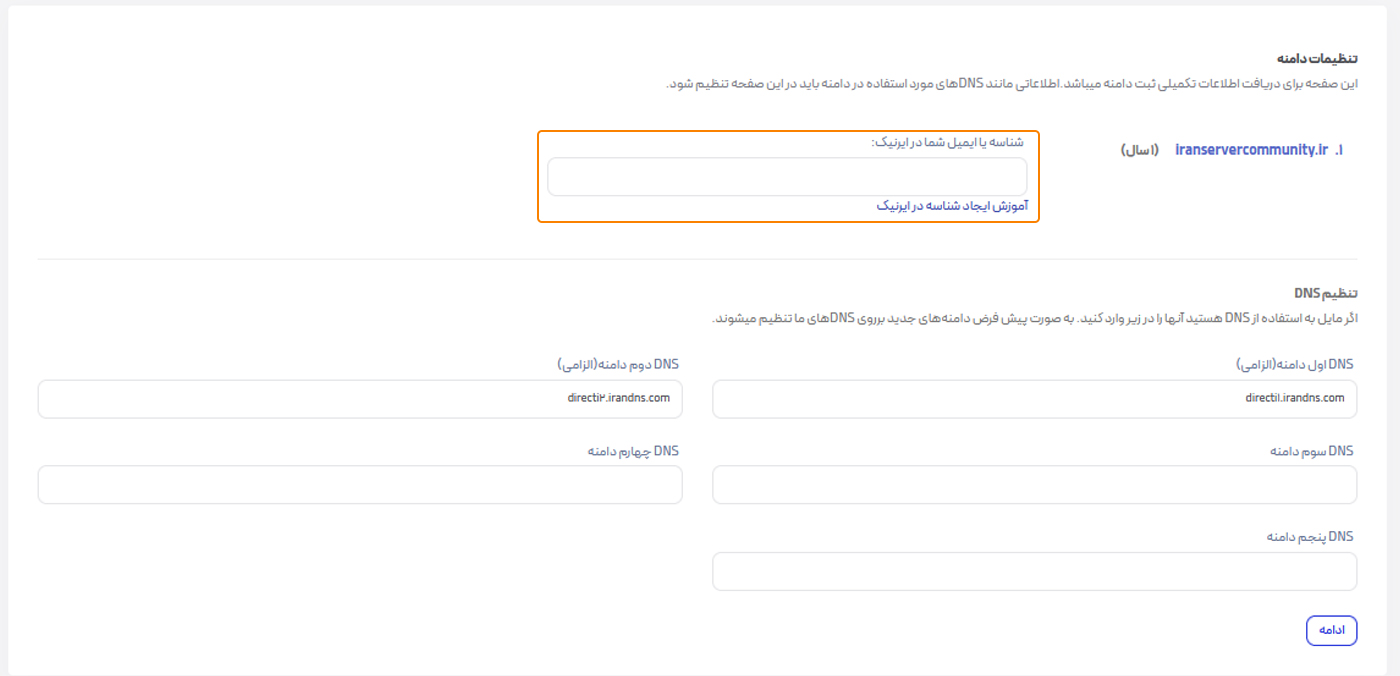Viewport: 1400px width, 676px height.
Task: Click the DNS دوم دامنه(الزامی) label
Action: [618, 364]
